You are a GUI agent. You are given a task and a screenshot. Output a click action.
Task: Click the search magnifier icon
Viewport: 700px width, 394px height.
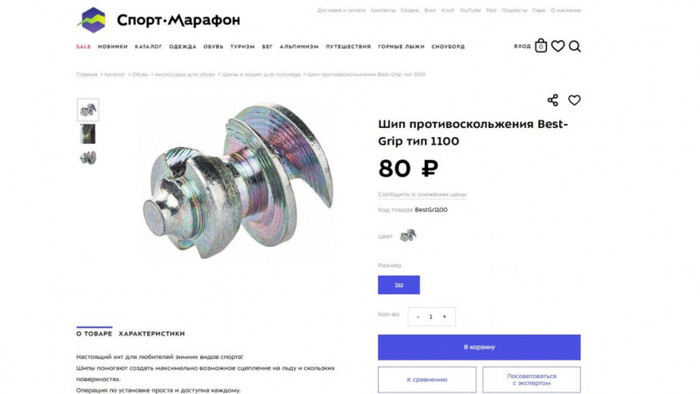(575, 46)
